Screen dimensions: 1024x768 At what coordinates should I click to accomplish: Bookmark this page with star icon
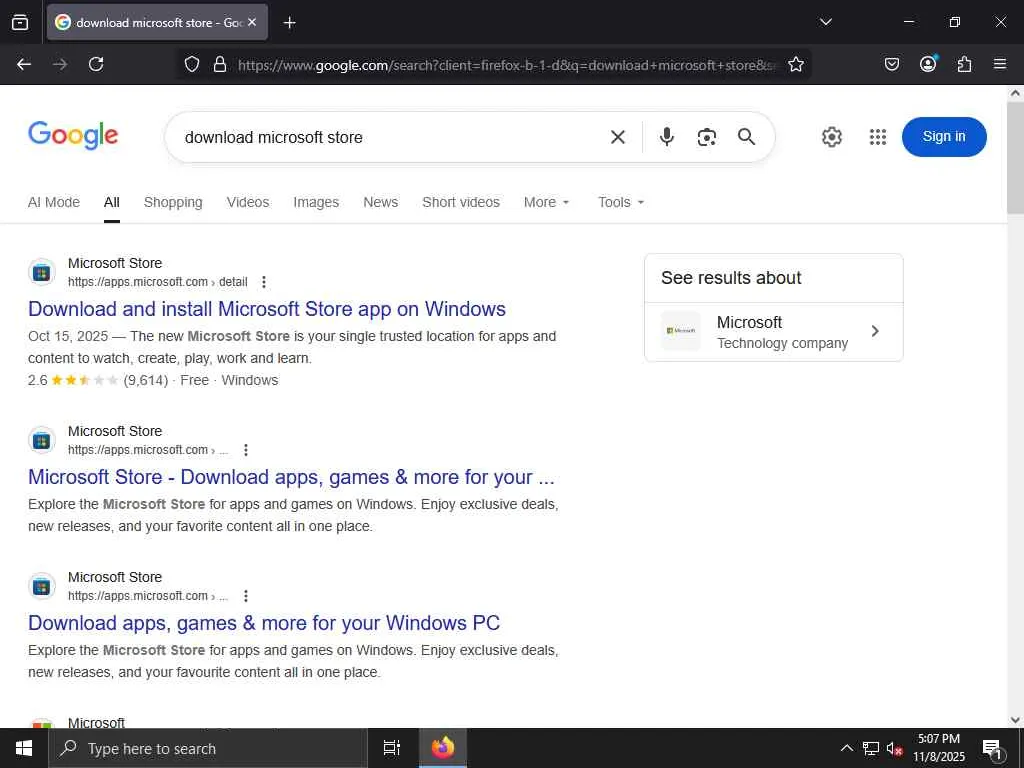[x=795, y=64]
